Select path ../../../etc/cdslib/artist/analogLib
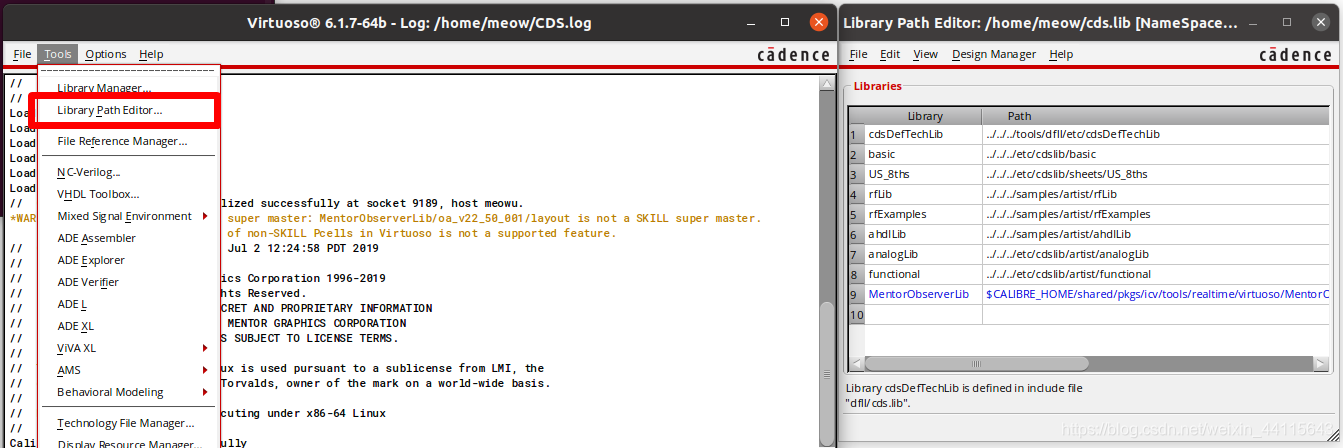This screenshot has height=448, width=1343. (1156, 254)
